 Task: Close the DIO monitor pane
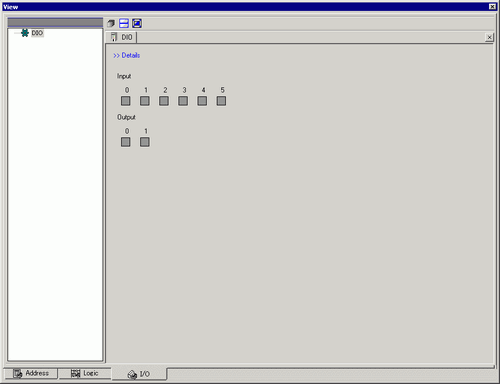(489, 37)
